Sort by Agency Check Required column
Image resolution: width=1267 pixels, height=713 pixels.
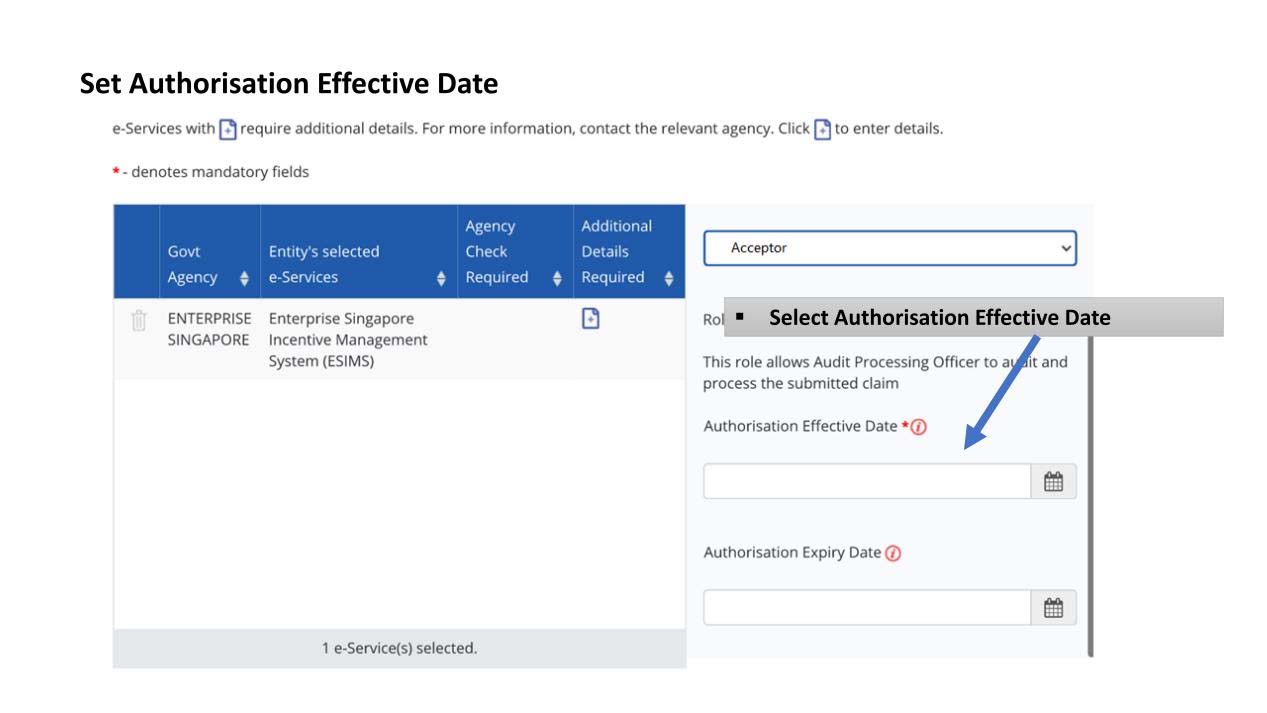[557, 278]
